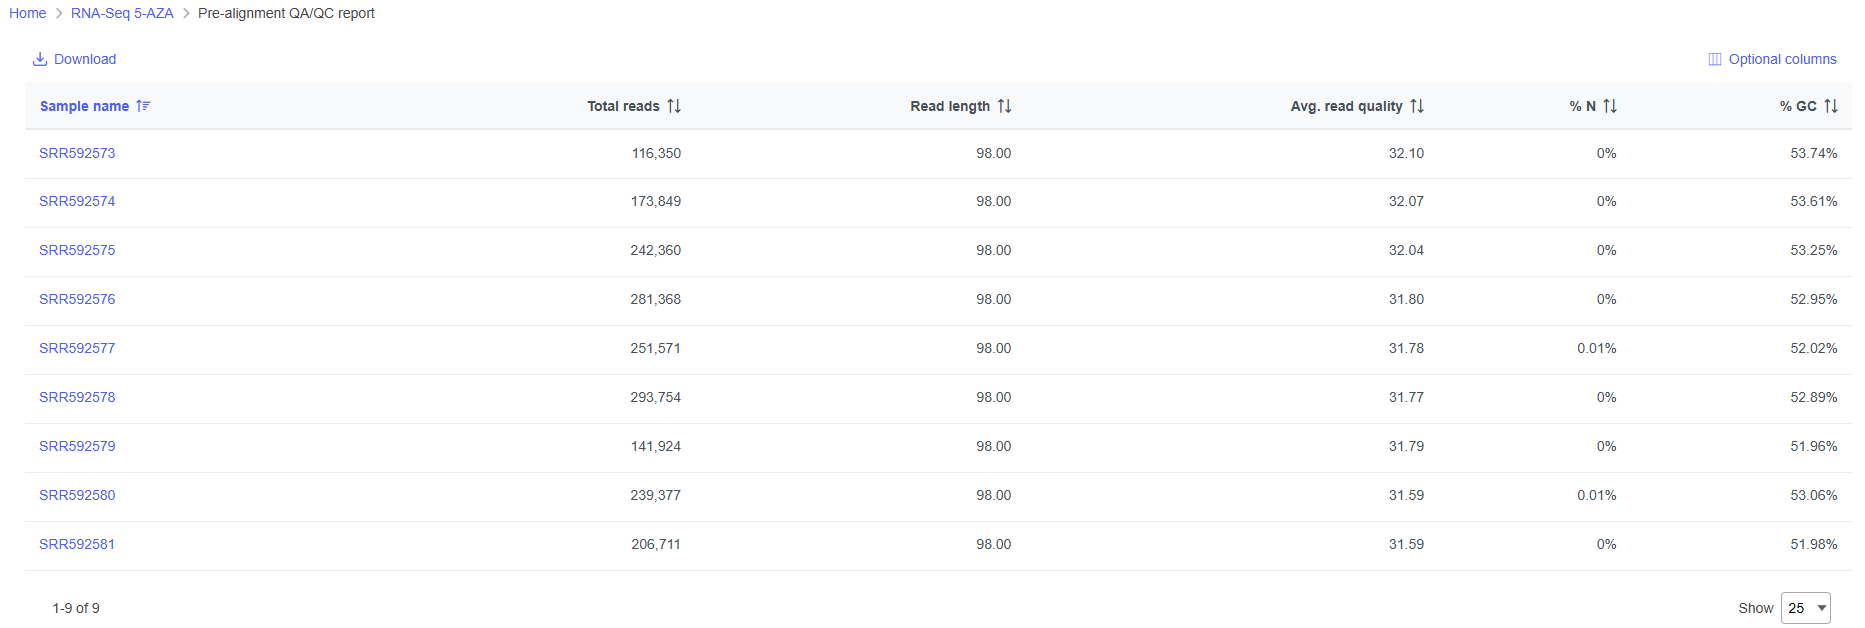1865x628 pixels.
Task: Open sample SRR592575
Action: (x=77, y=250)
